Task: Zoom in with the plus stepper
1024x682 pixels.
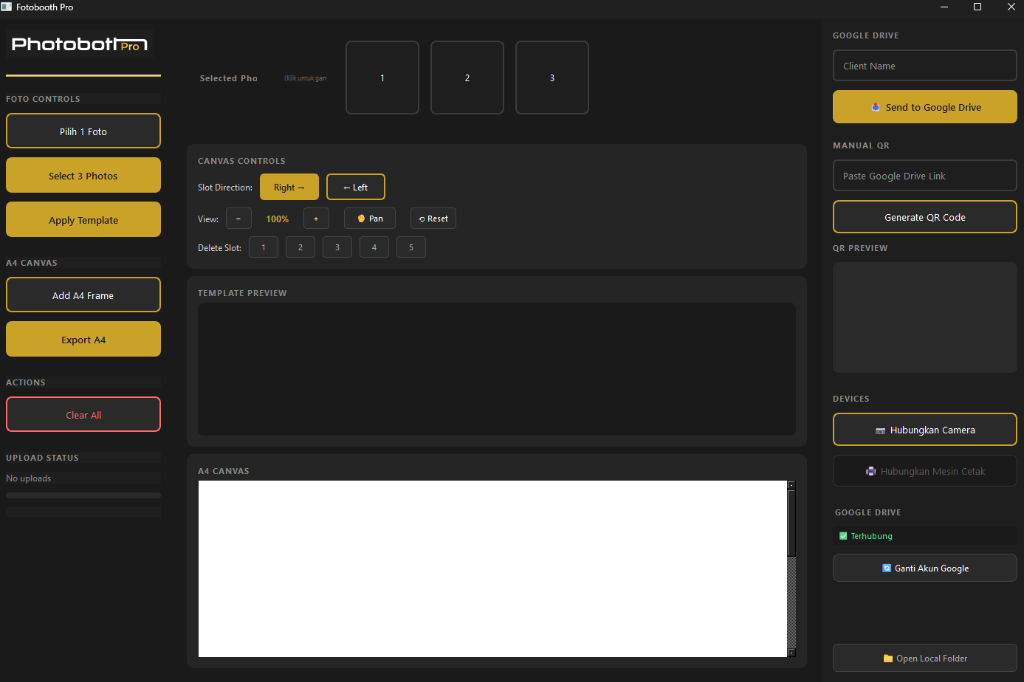Action: point(315,218)
